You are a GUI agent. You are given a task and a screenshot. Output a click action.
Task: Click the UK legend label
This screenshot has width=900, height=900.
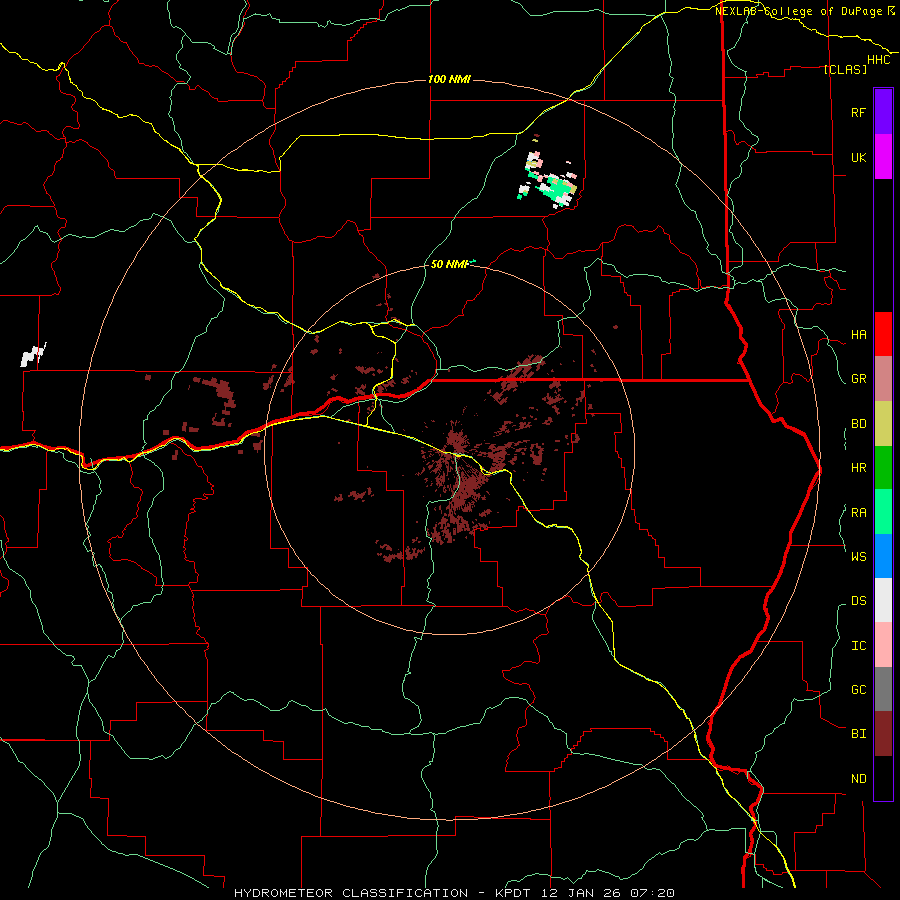click(x=858, y=157)
